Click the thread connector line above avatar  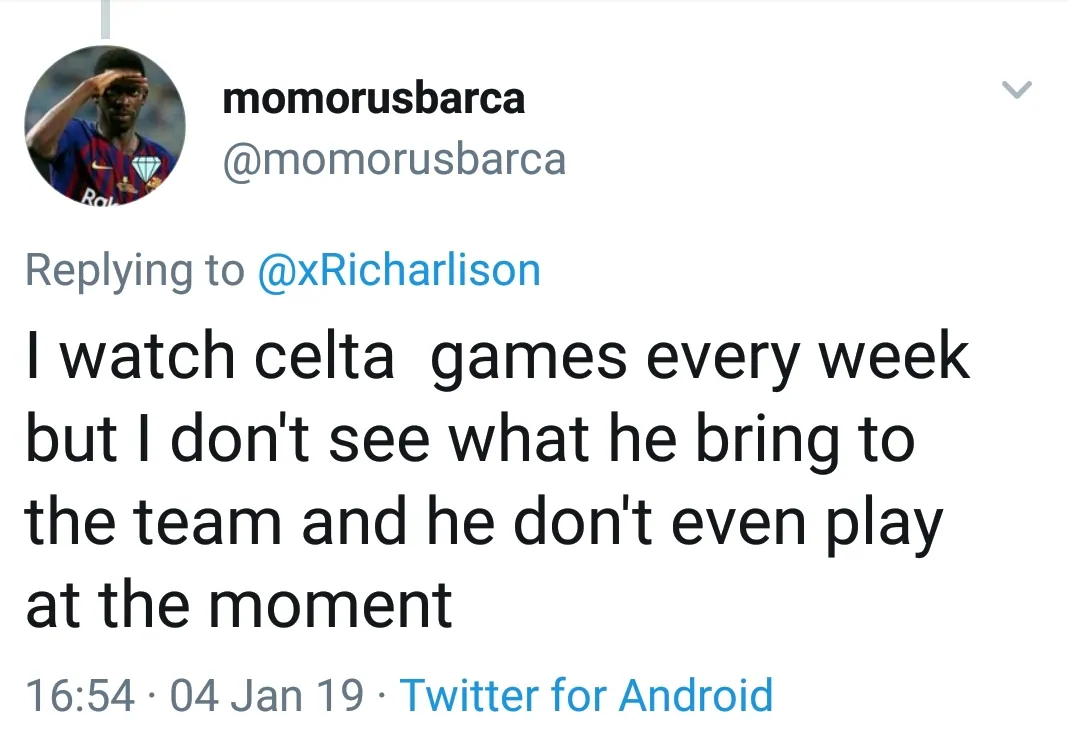tap(105, 18)
